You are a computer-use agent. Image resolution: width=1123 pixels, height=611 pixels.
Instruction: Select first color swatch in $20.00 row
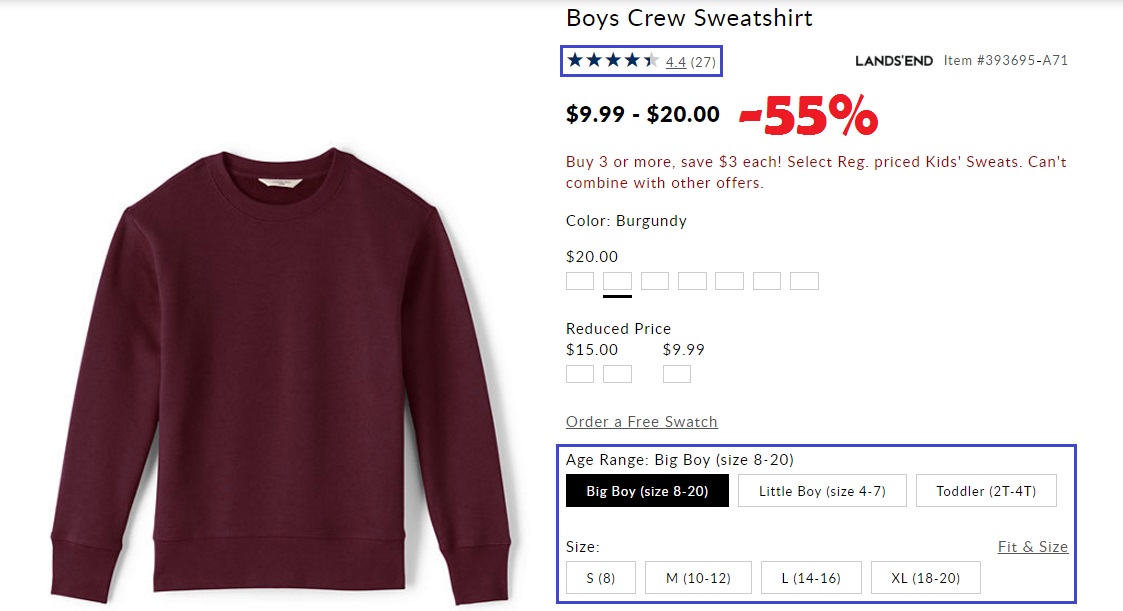point(580,281)
